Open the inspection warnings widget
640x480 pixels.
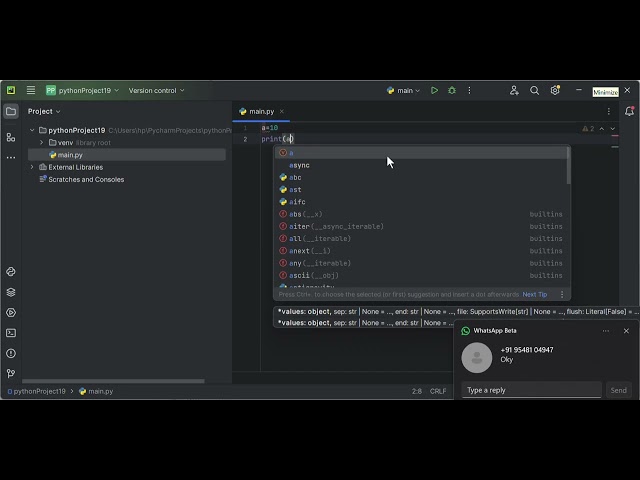tap(588, 129)
